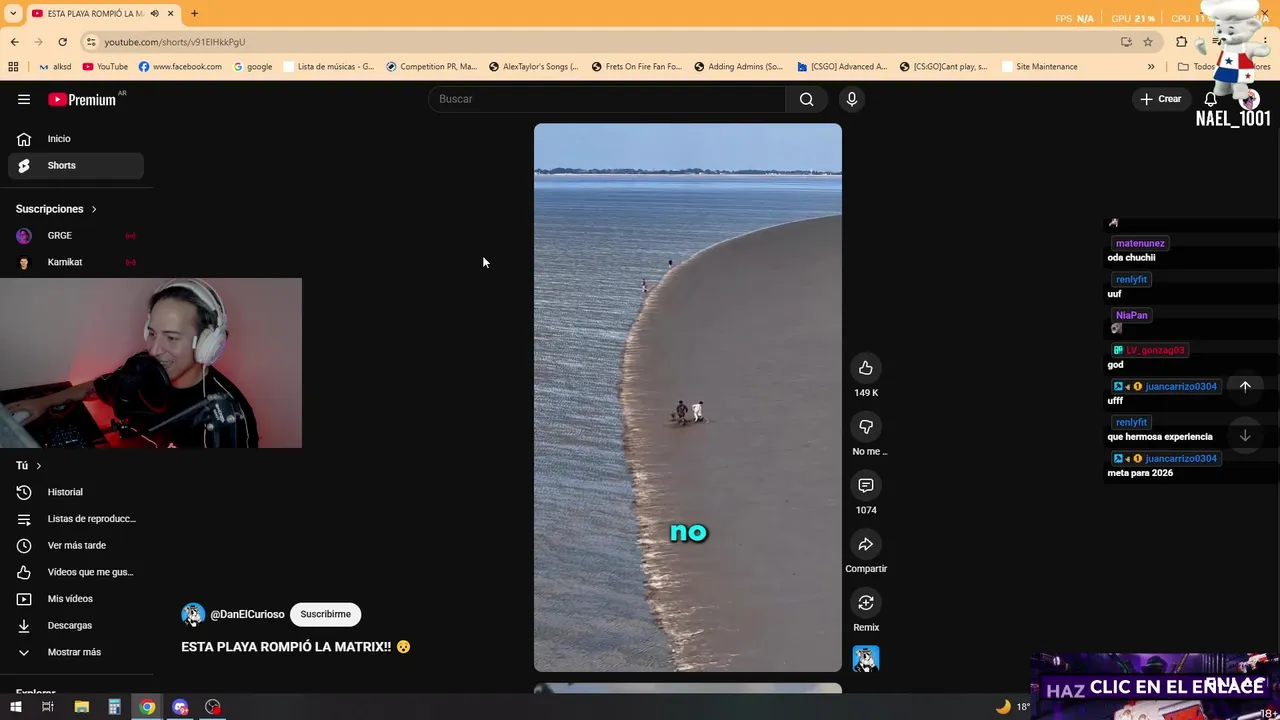Image resolution: width=1280 pixels, height=720 pixels.
Task: Dislike the short with thumbs down
Action: pyautogui.click(x=866, y=427)
